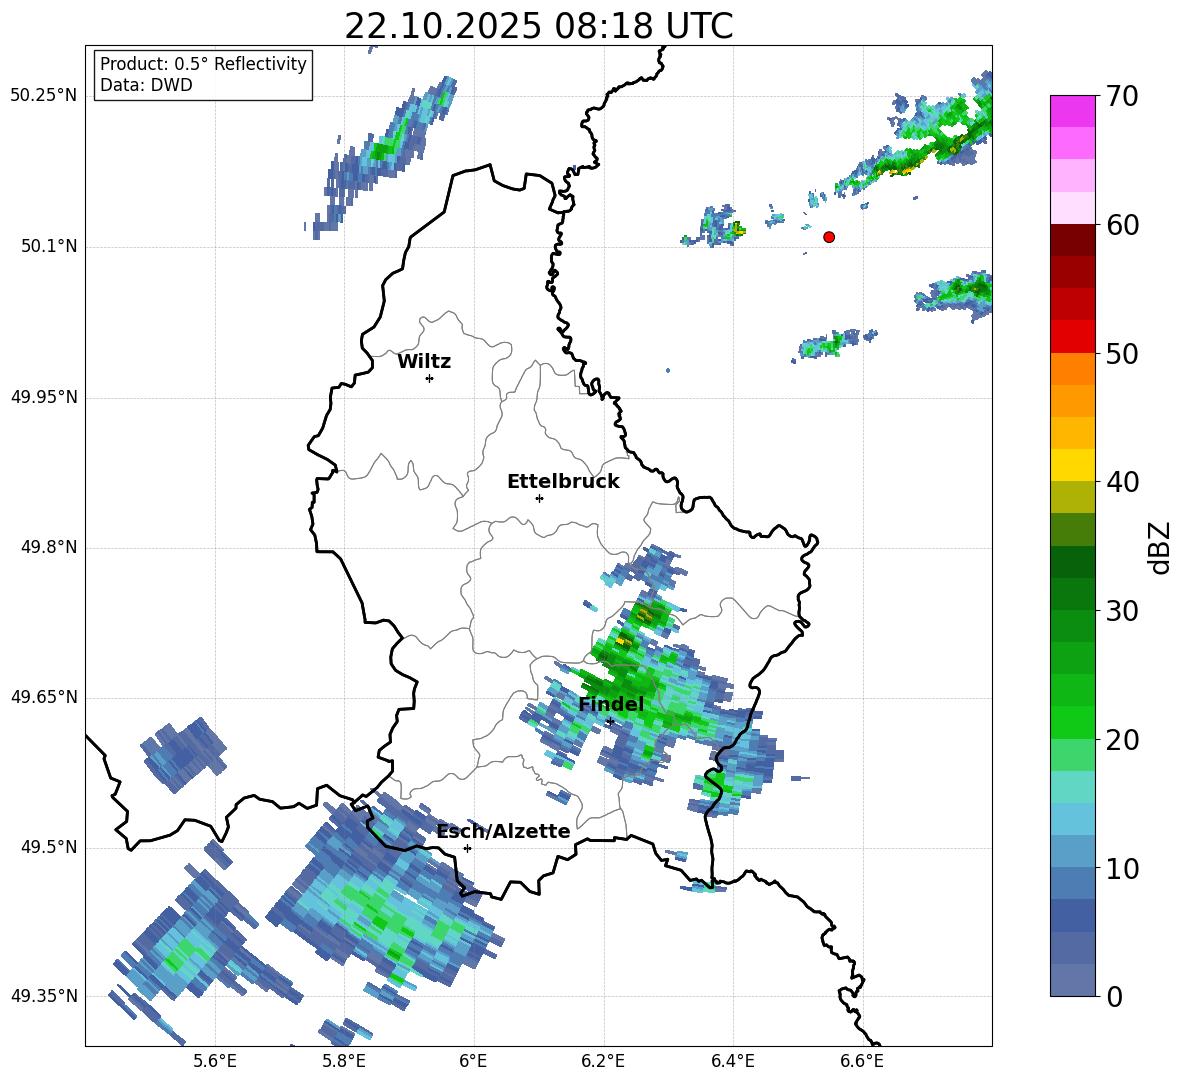Click the 49.5°N latitude label
The width and height of the screenshot is (1184, 1081).
48,847
